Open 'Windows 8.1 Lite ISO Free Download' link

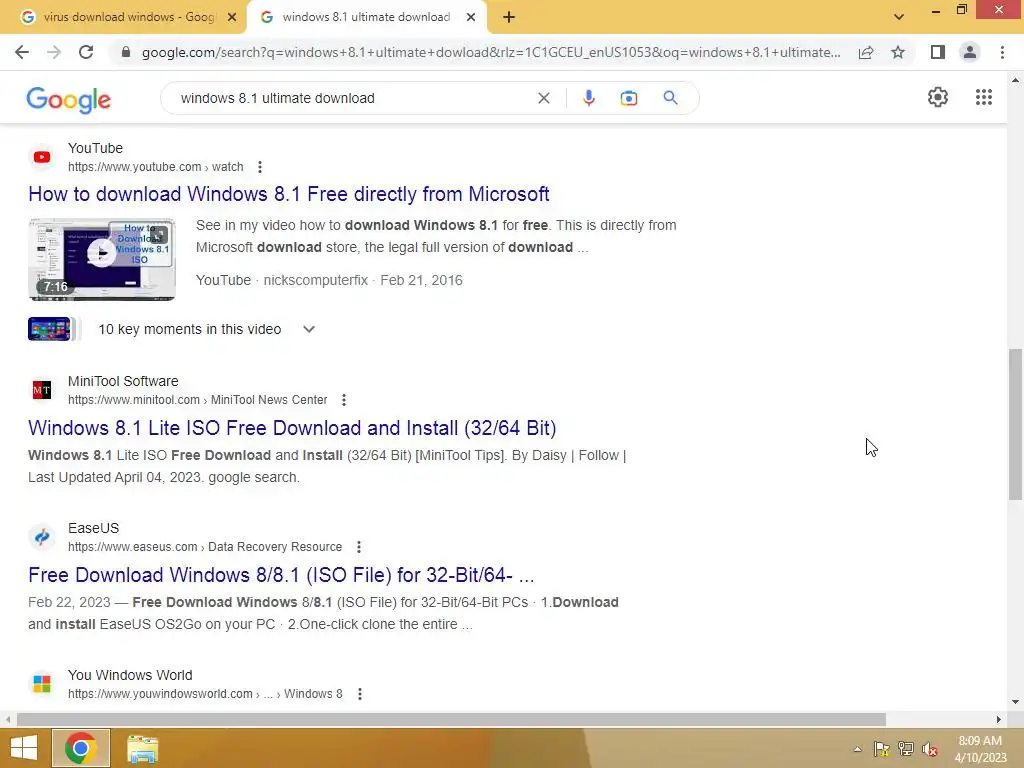(x=292, y=428)
